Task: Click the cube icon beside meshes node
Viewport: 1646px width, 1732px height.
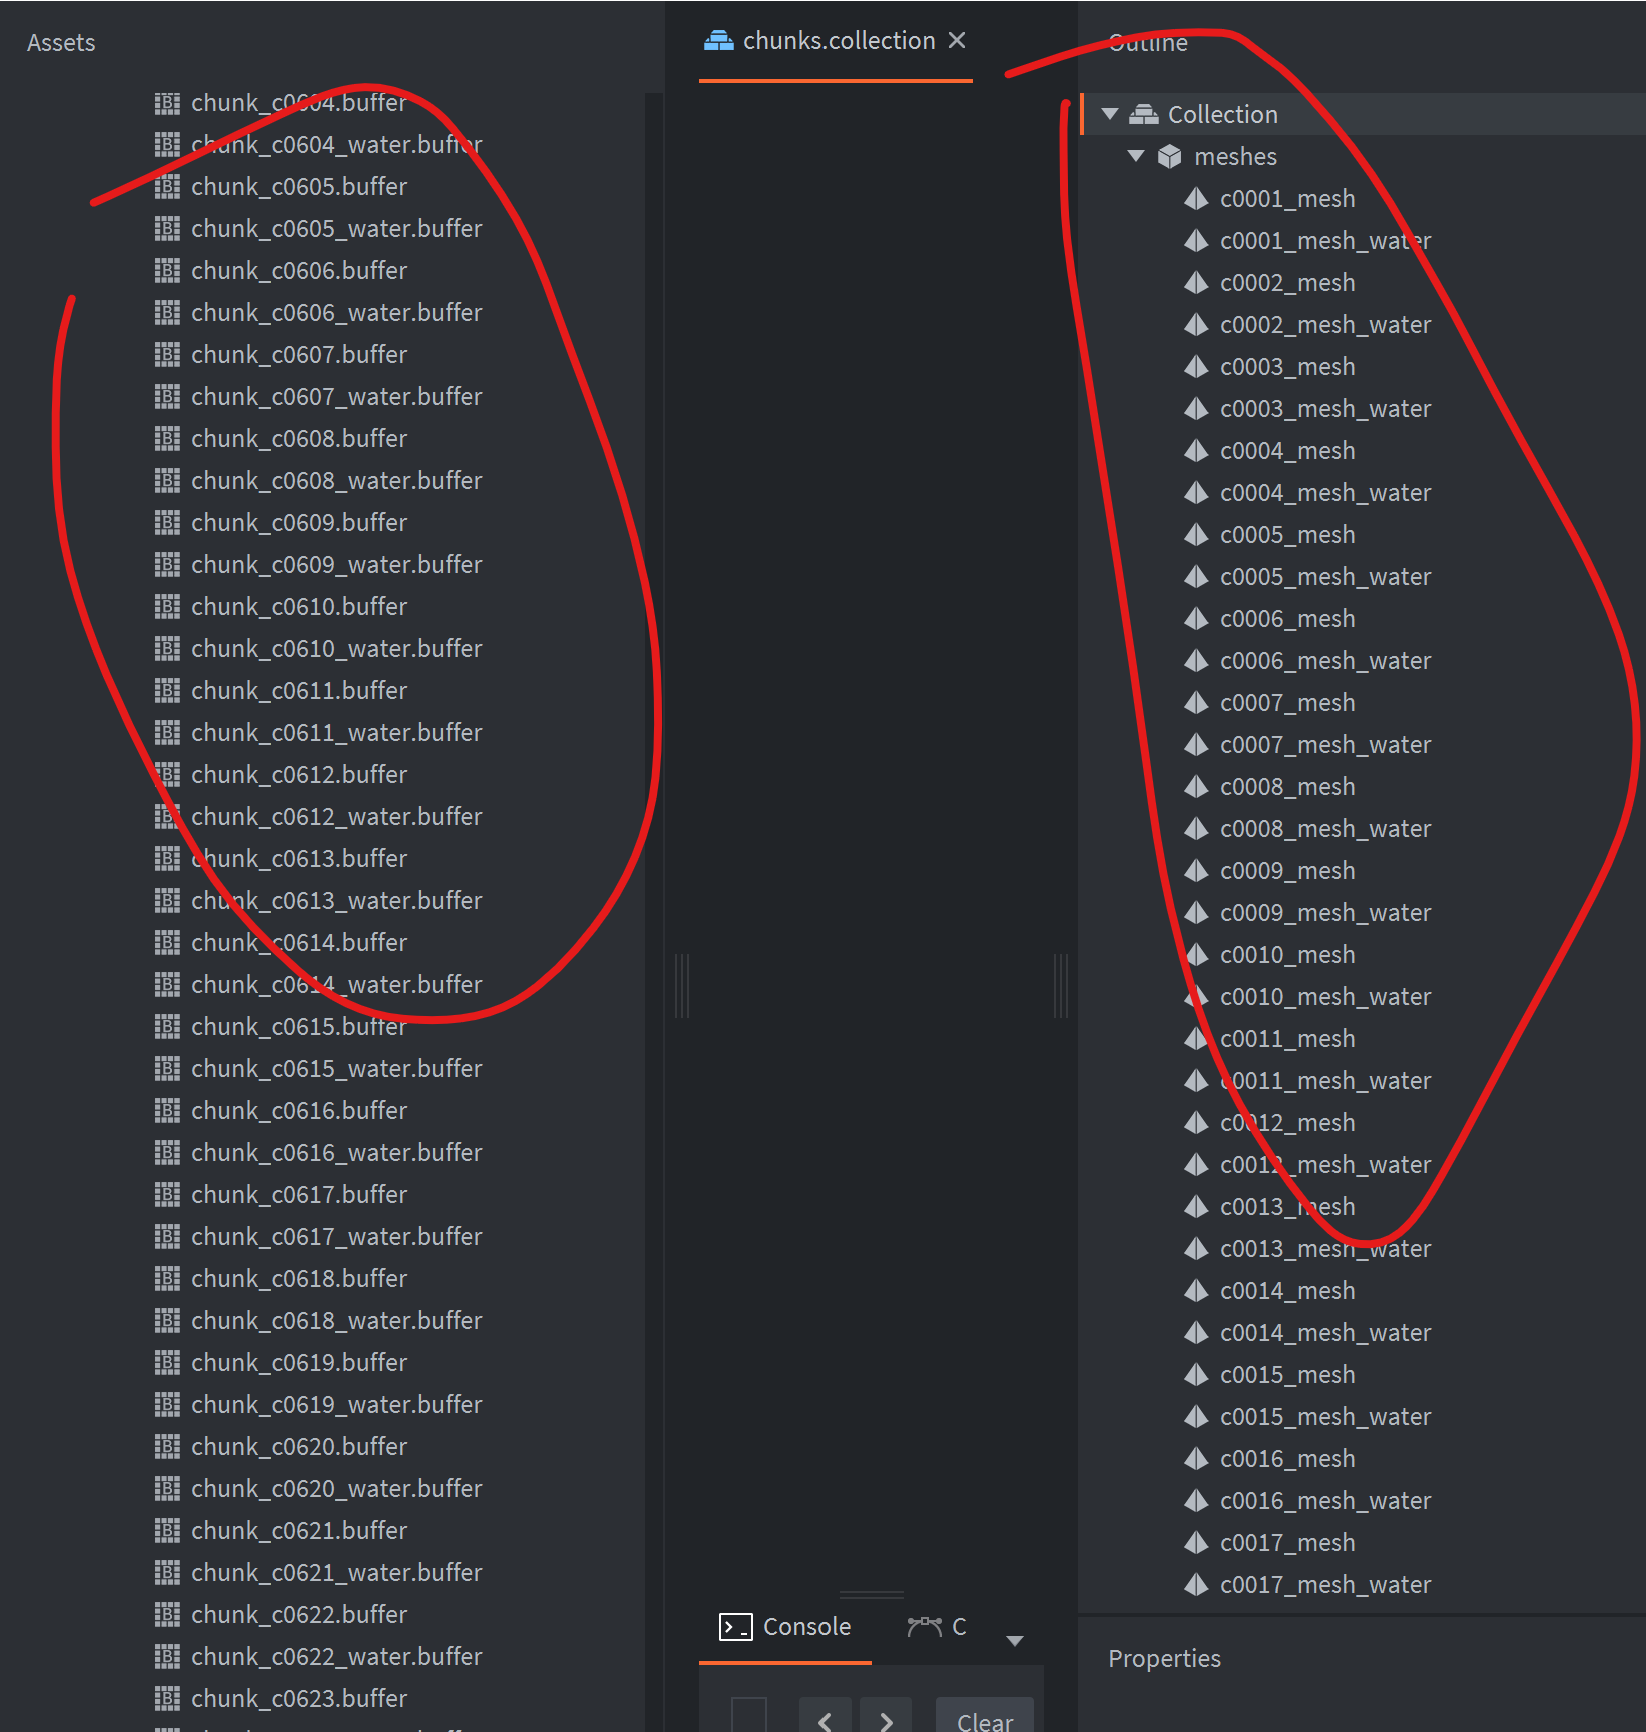Action: 1170,156
